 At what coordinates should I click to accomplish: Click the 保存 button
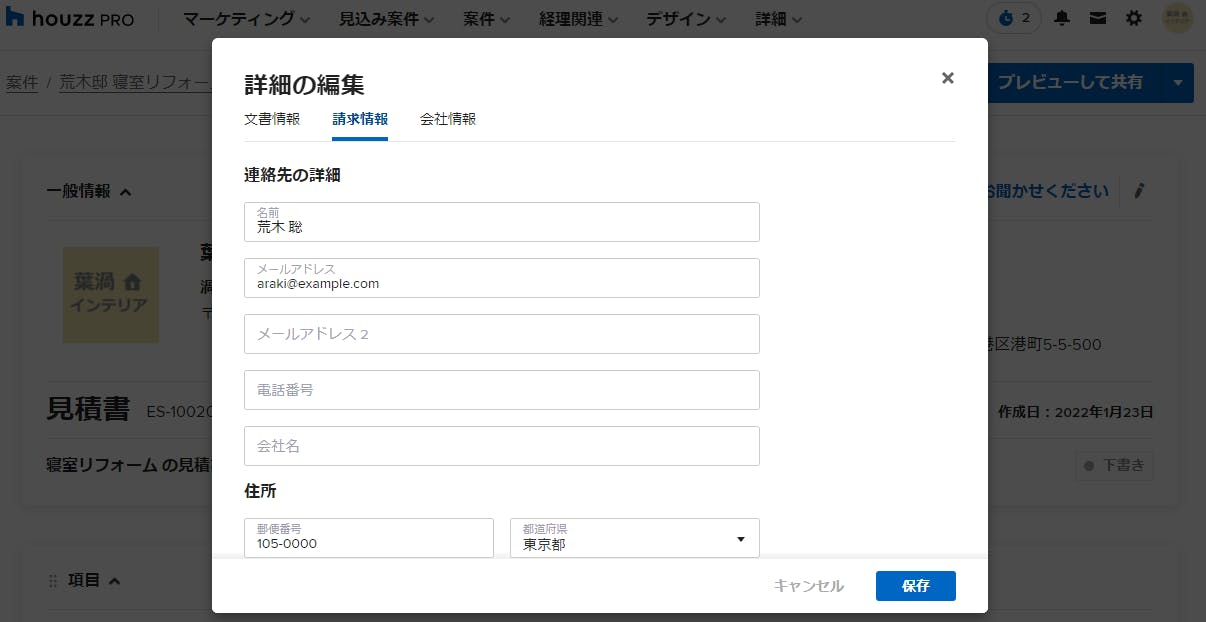916,586
